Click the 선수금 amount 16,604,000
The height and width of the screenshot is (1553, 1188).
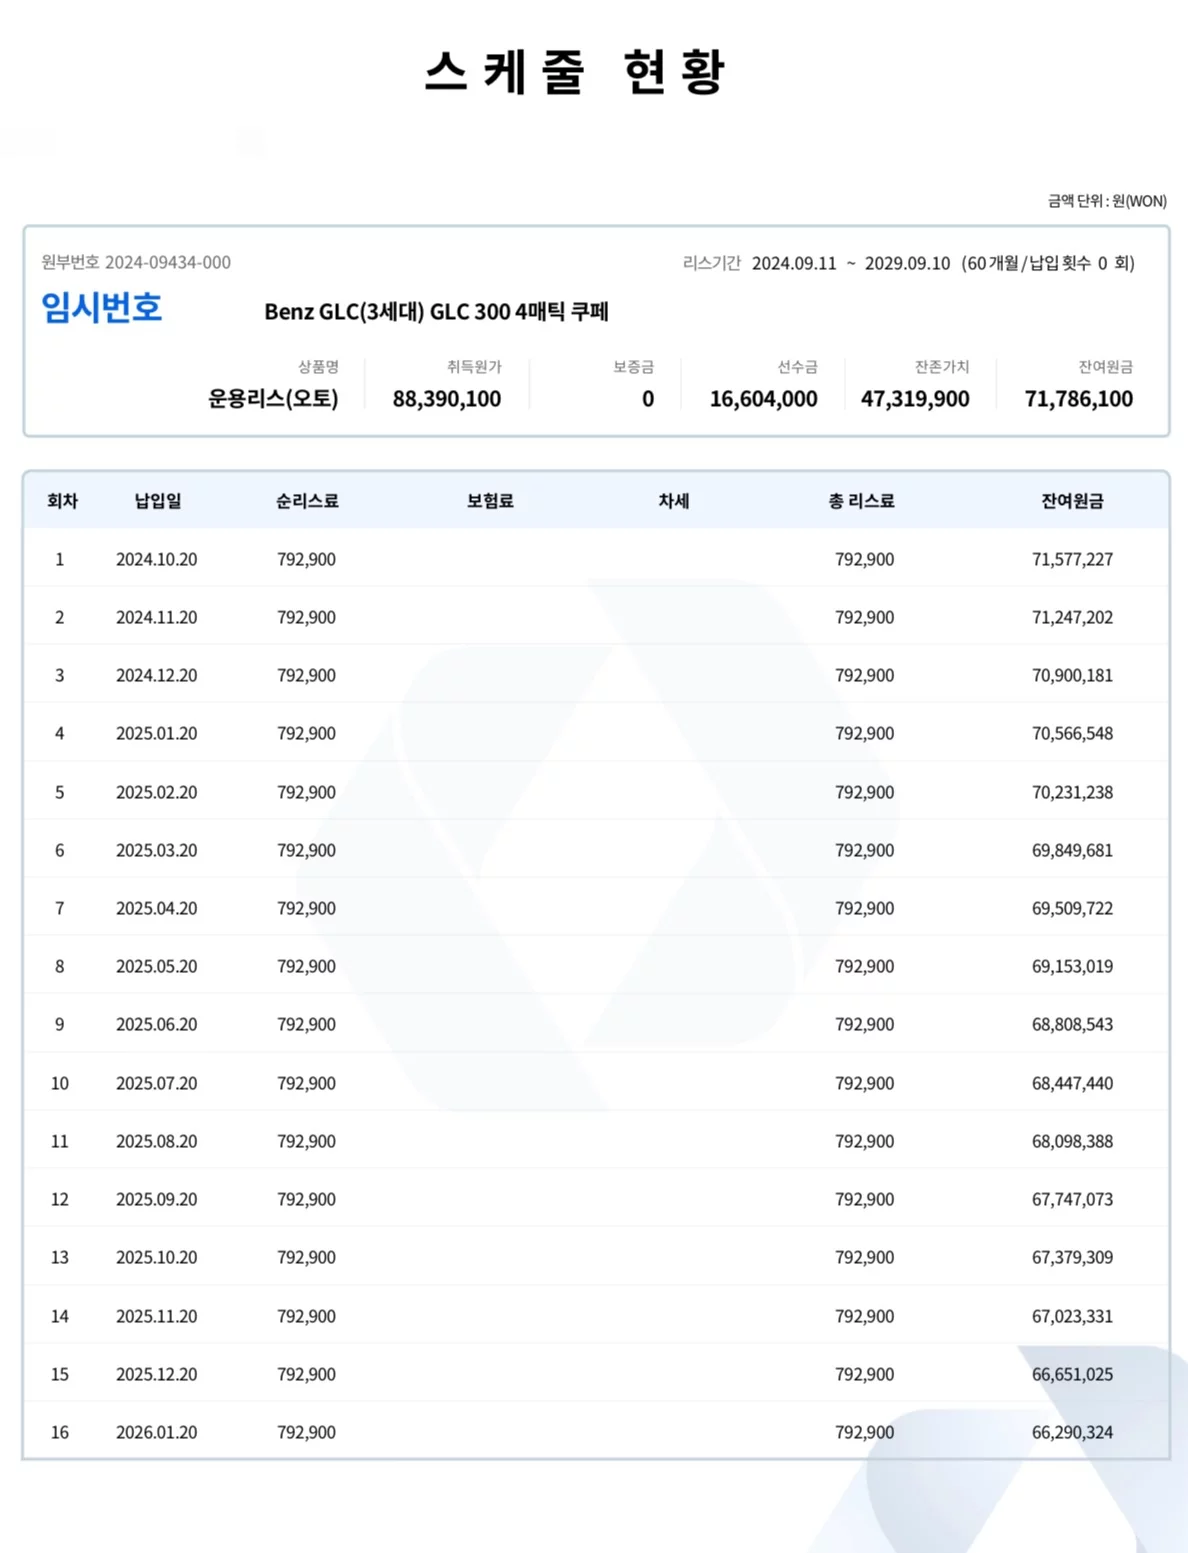(763, 399)
